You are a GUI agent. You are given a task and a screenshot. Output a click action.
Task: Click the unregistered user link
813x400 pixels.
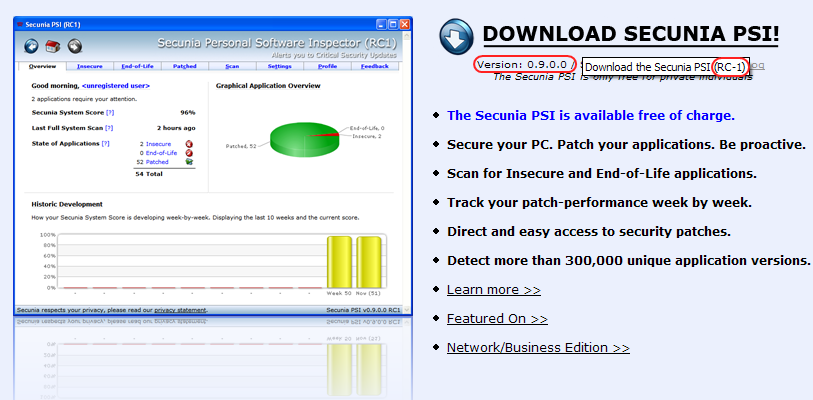coord(116,86)
